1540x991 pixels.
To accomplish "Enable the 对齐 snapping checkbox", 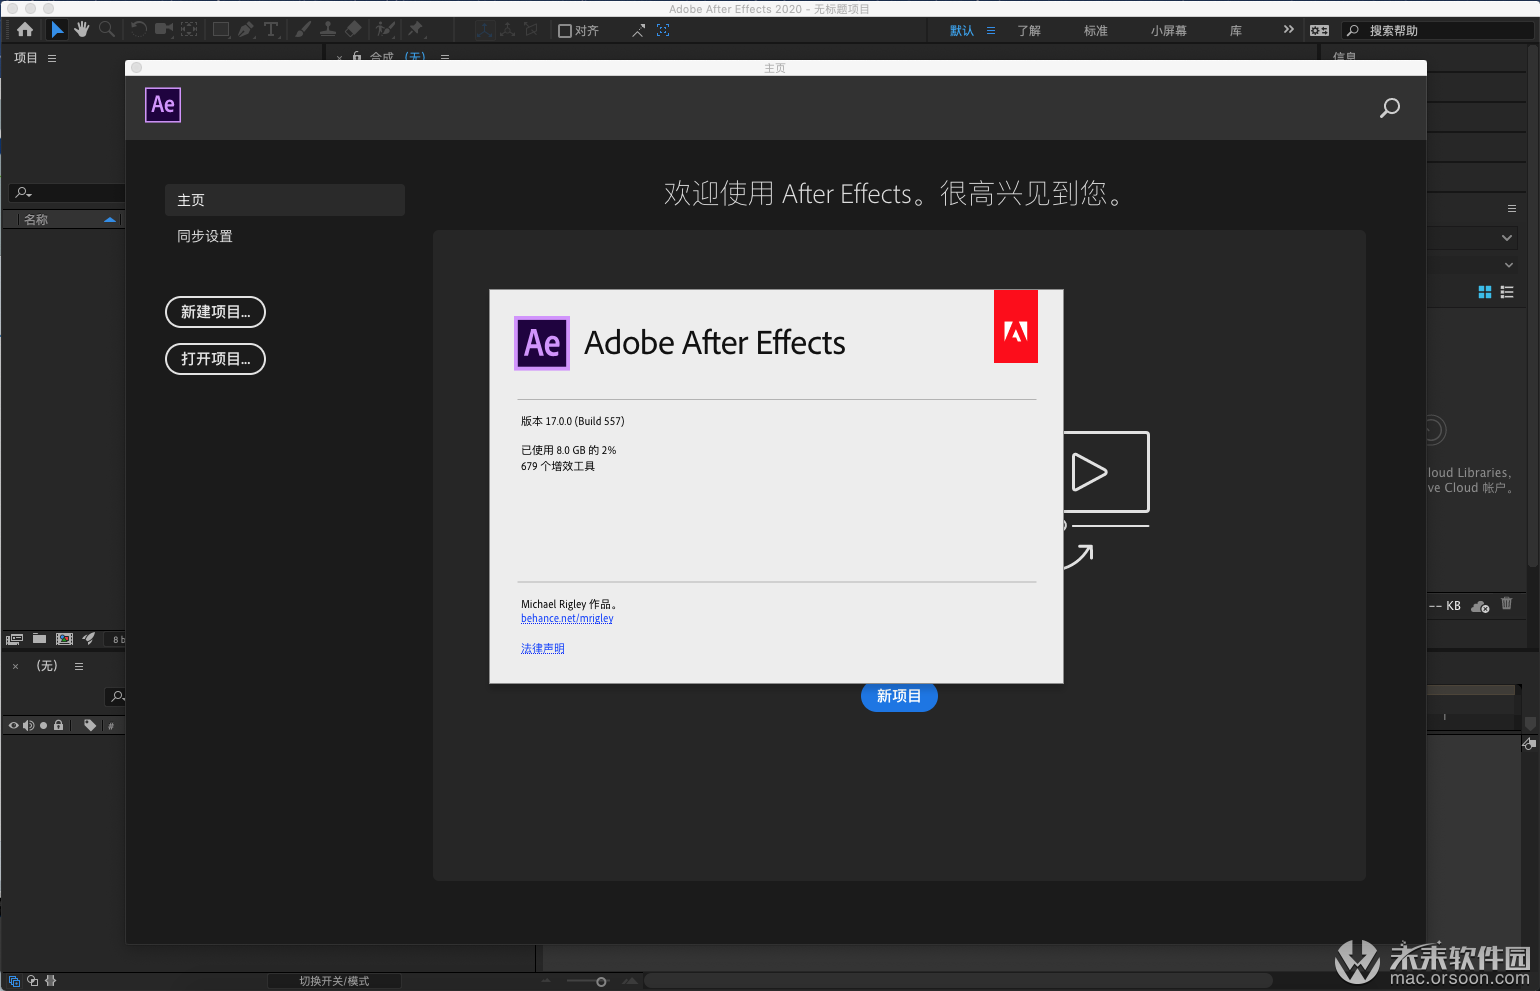I will tap(565, 31).
